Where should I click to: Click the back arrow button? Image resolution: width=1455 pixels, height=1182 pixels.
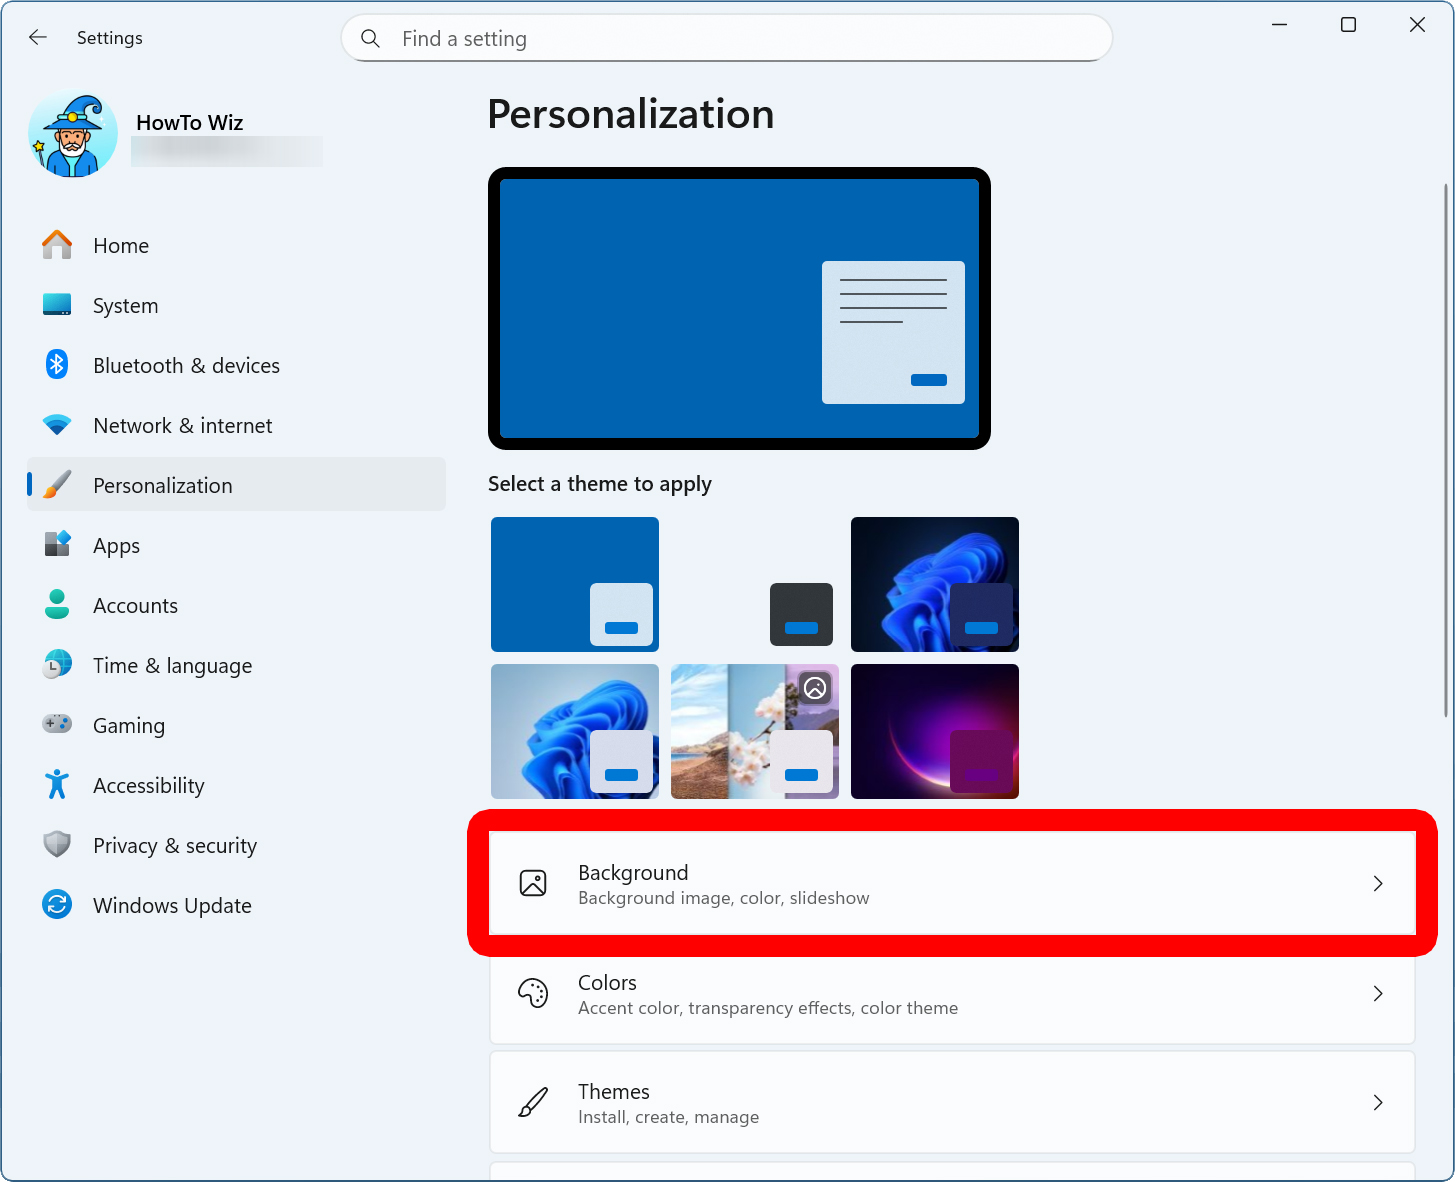click(37, 37)
